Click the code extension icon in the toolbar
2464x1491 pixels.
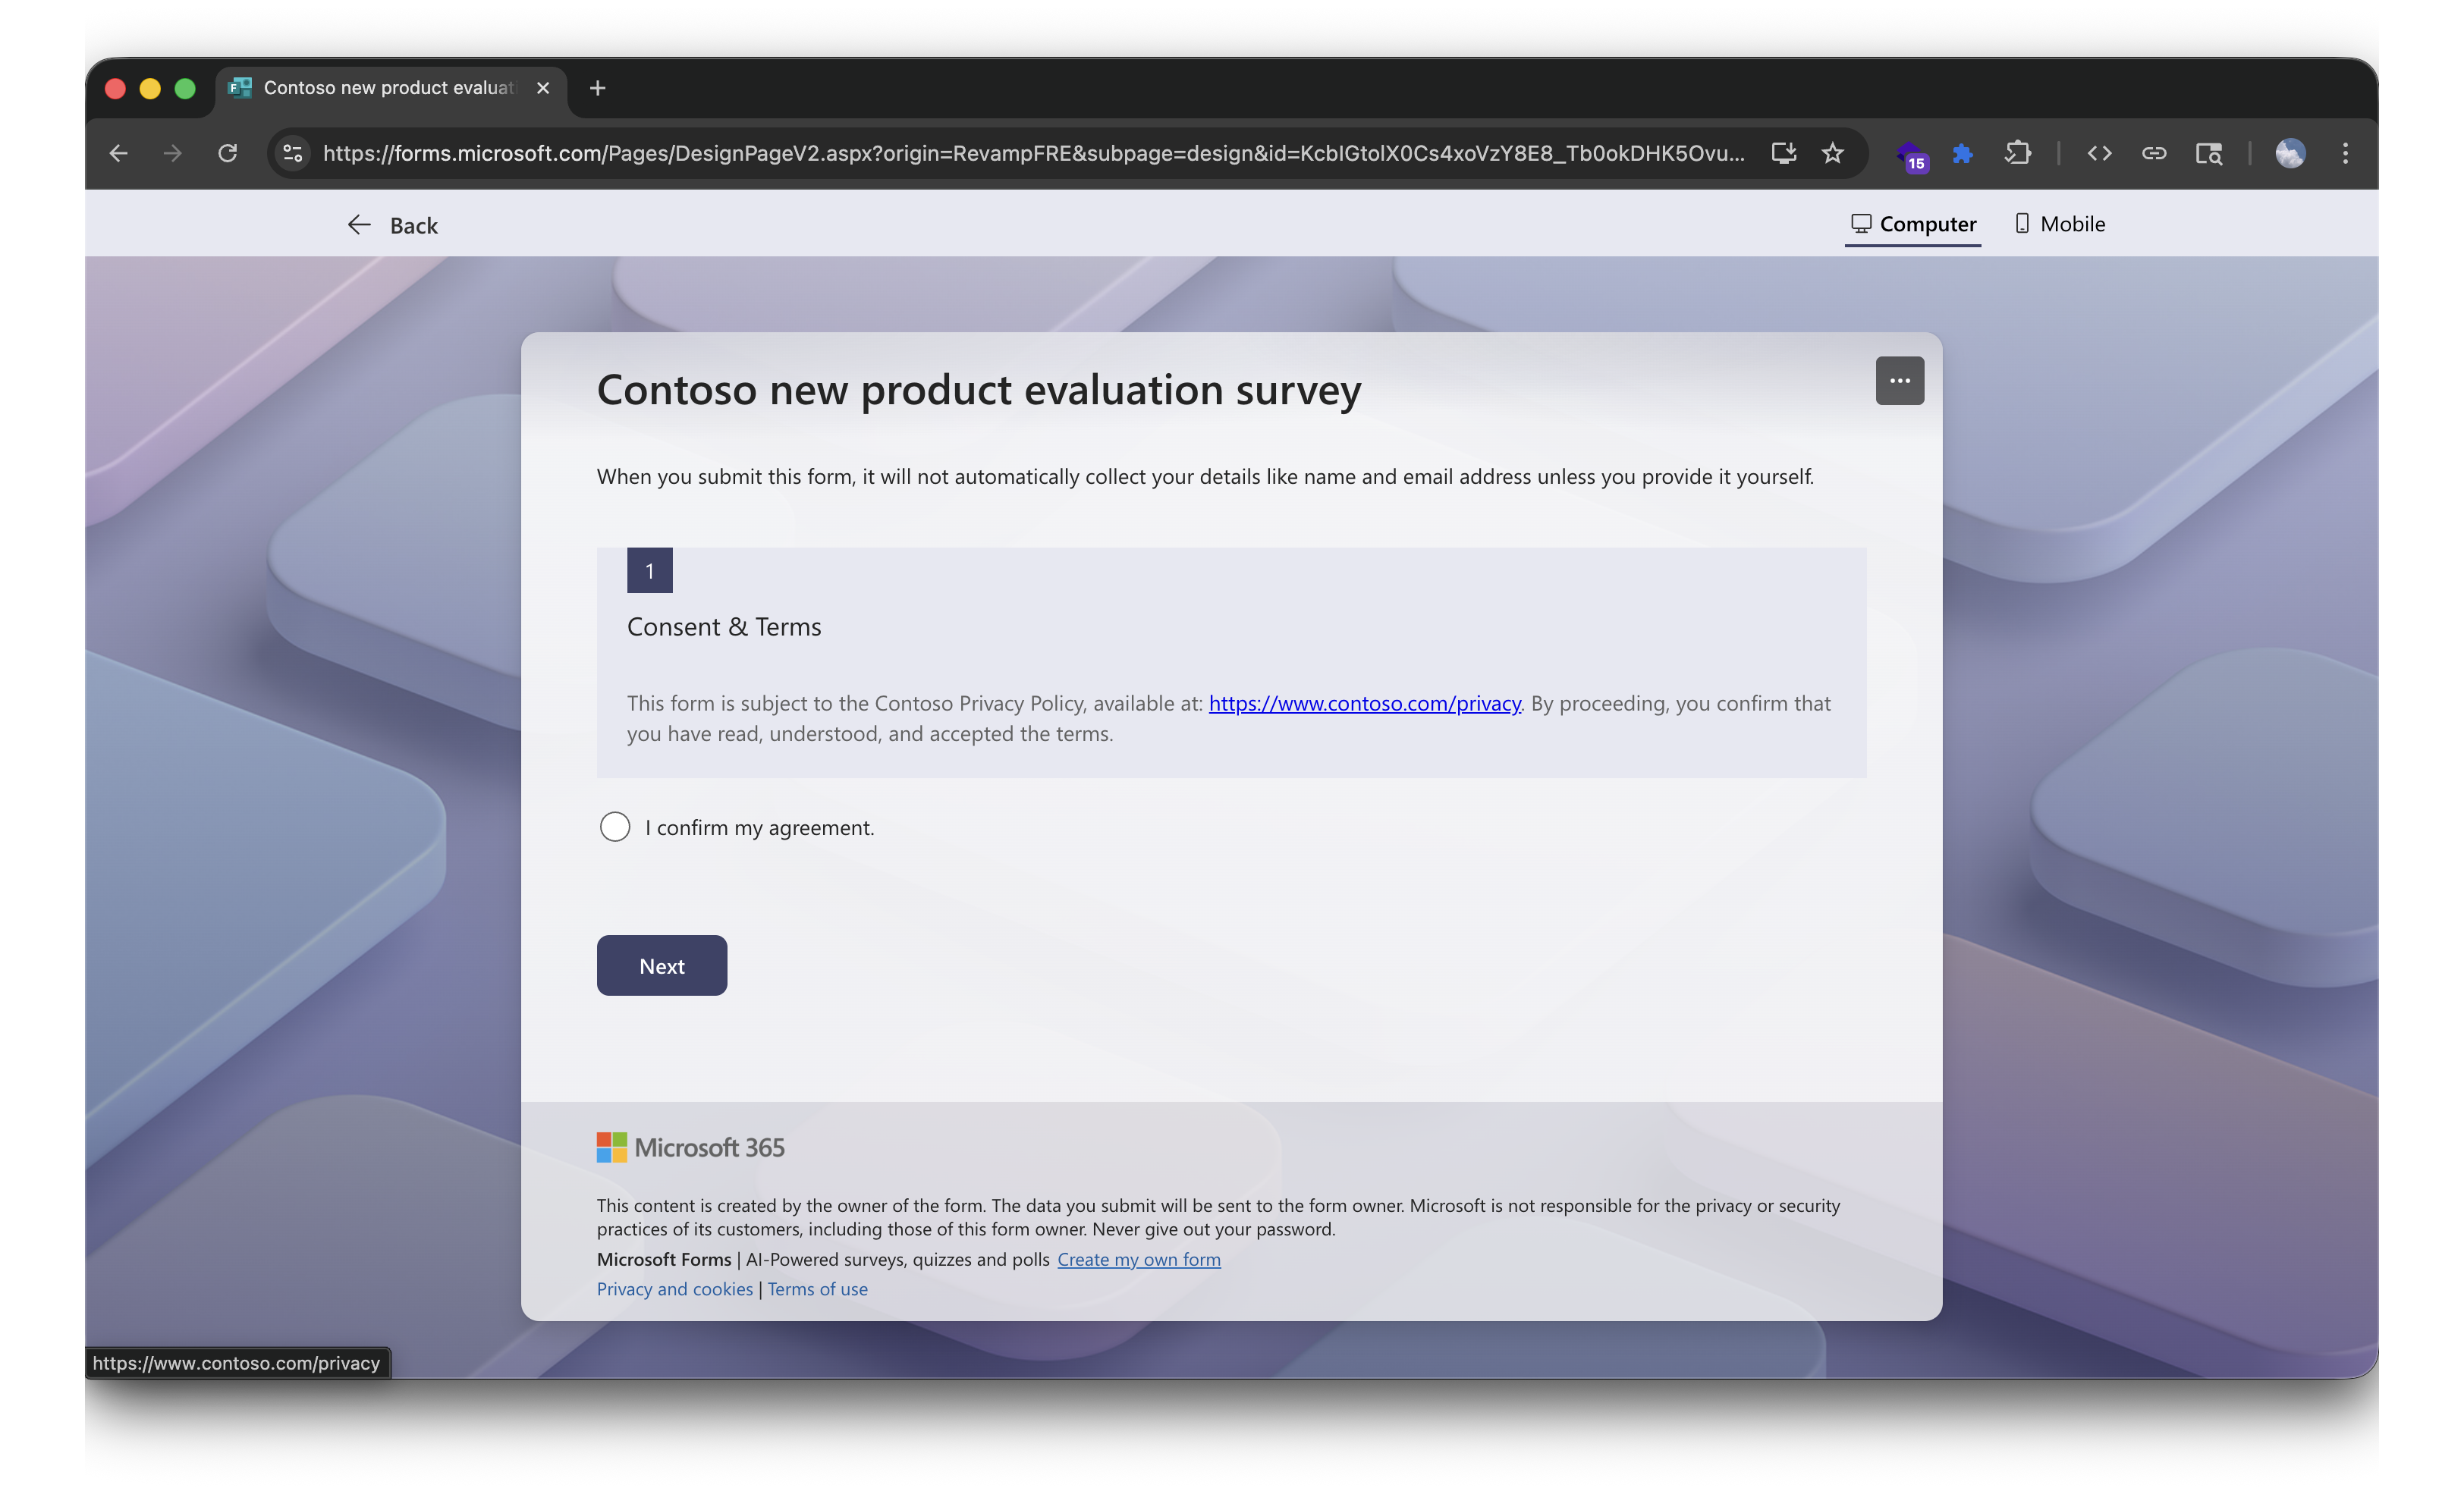pos(2099,153)
